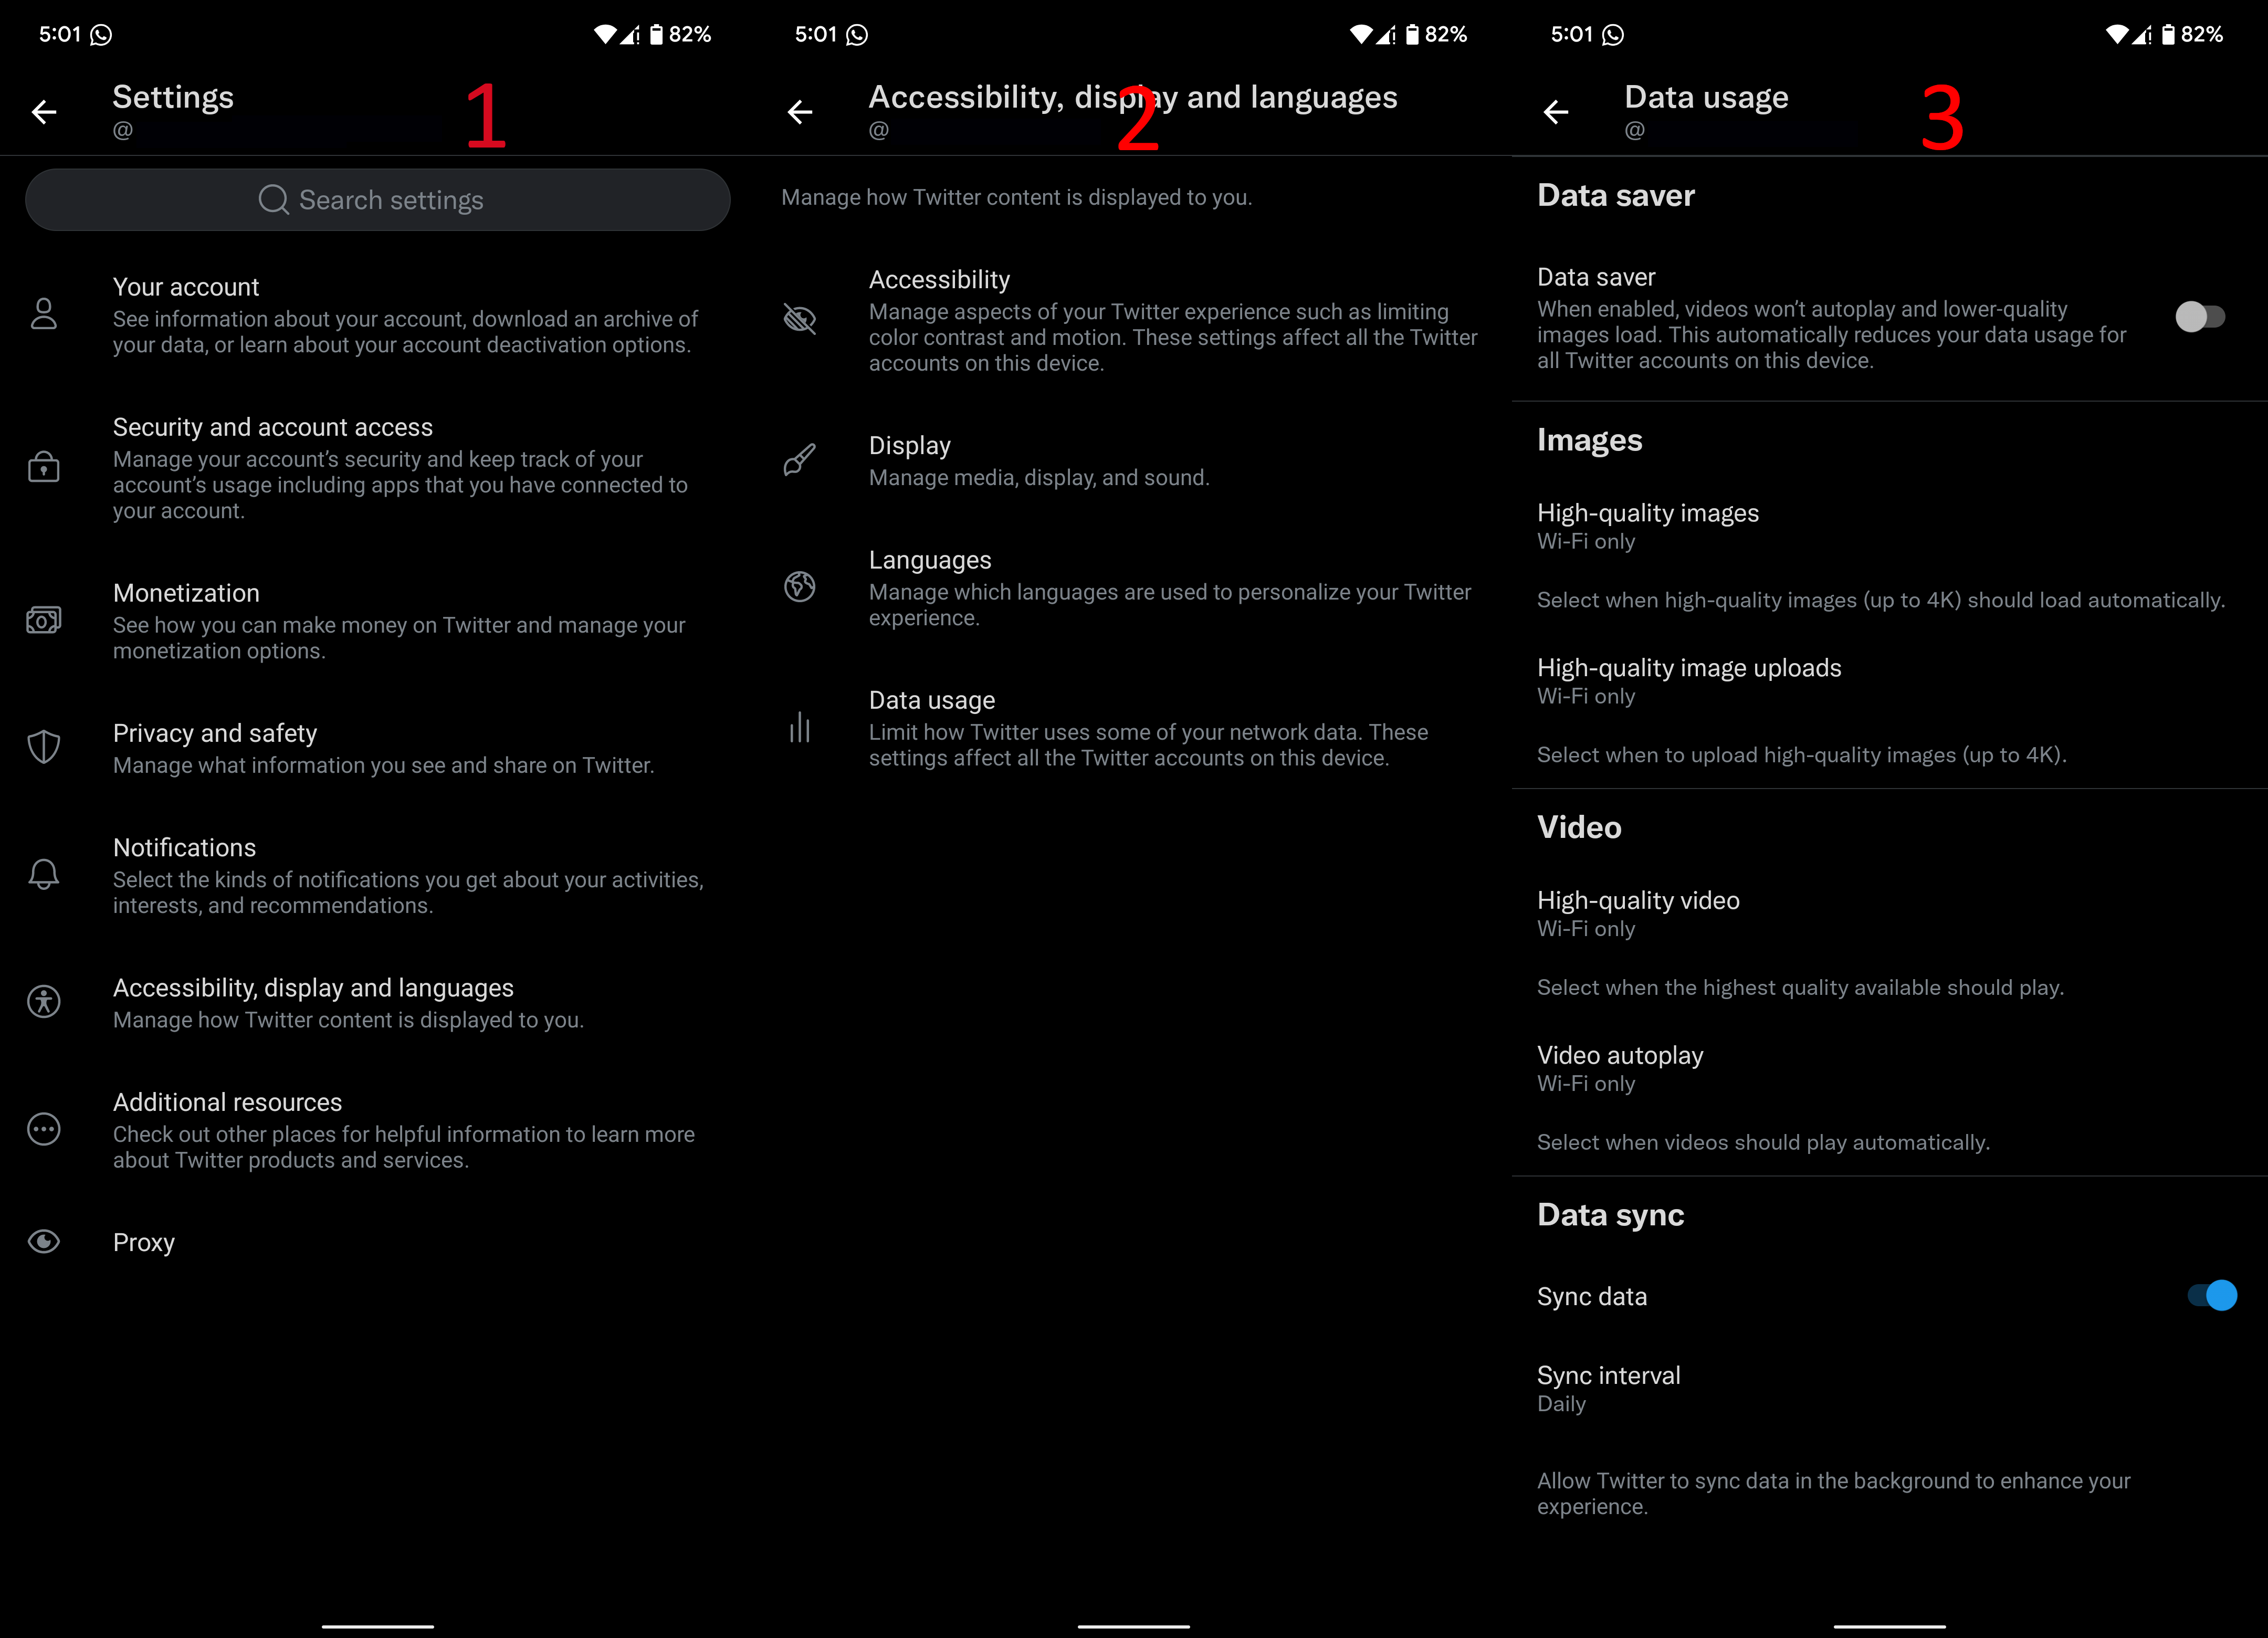The image size is (2268, 1638).
Task: Click the Security and account access icon
Action: point(44,467)
